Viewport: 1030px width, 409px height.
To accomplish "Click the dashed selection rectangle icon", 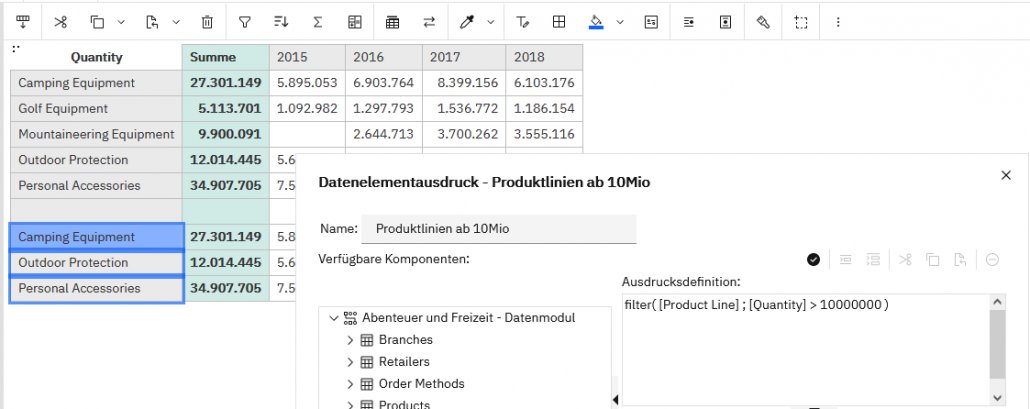I will click(801, 22).
